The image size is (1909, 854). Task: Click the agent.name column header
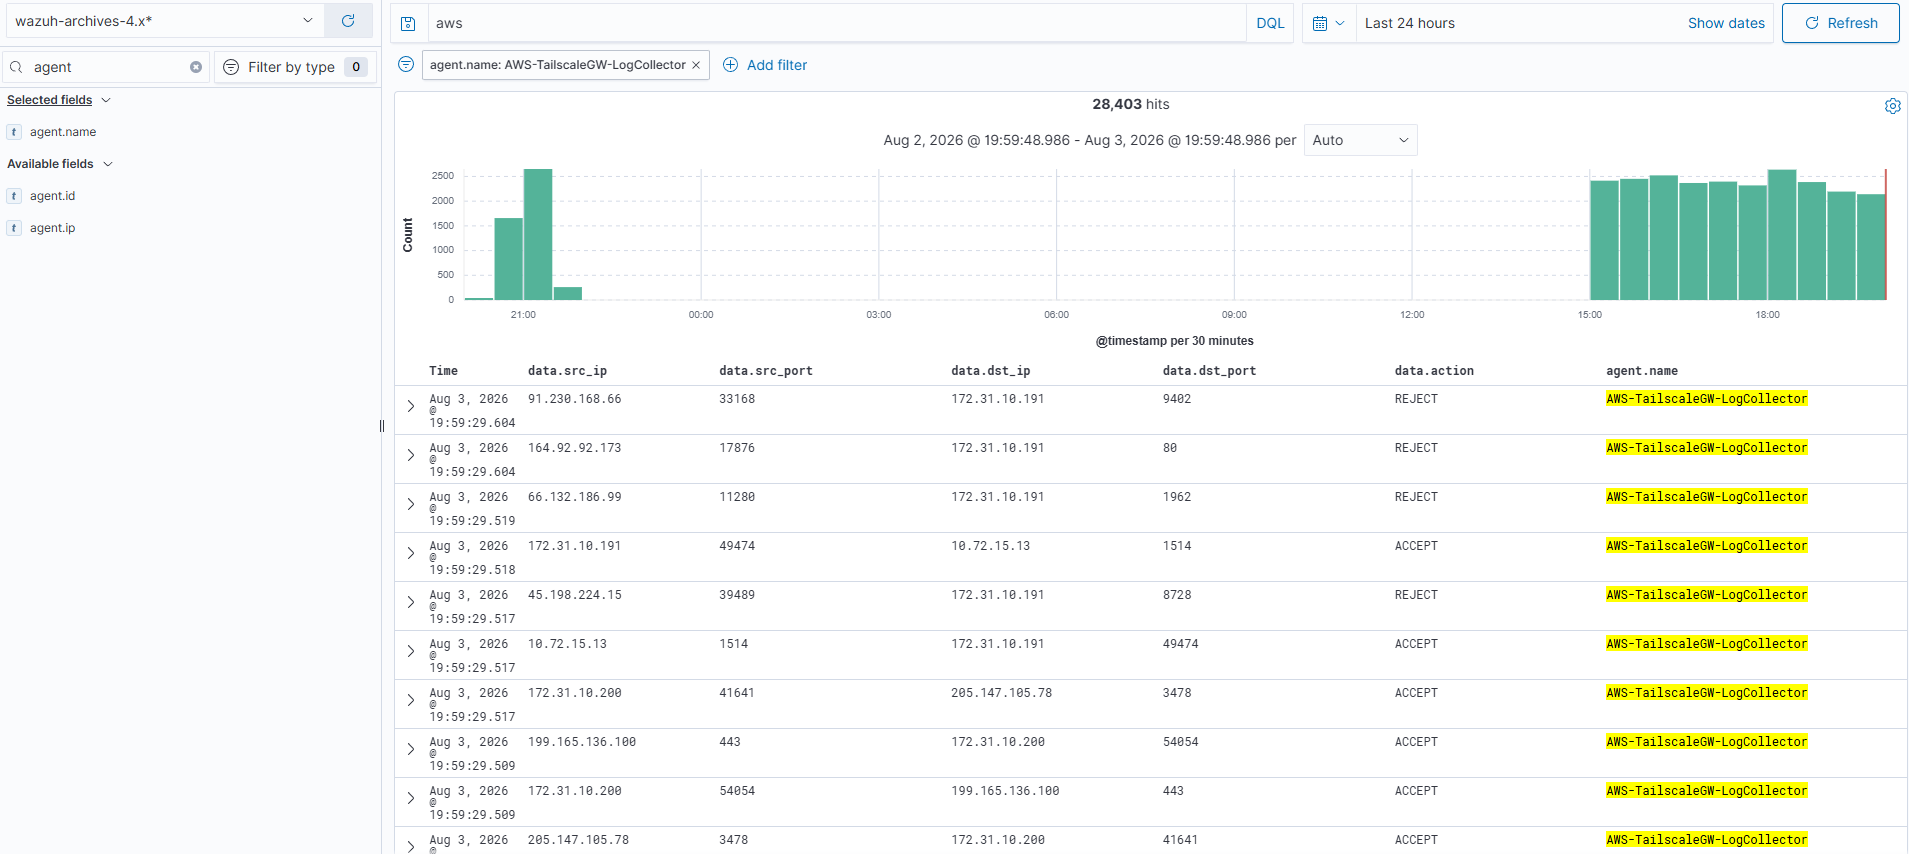[x=1642, y=371]
